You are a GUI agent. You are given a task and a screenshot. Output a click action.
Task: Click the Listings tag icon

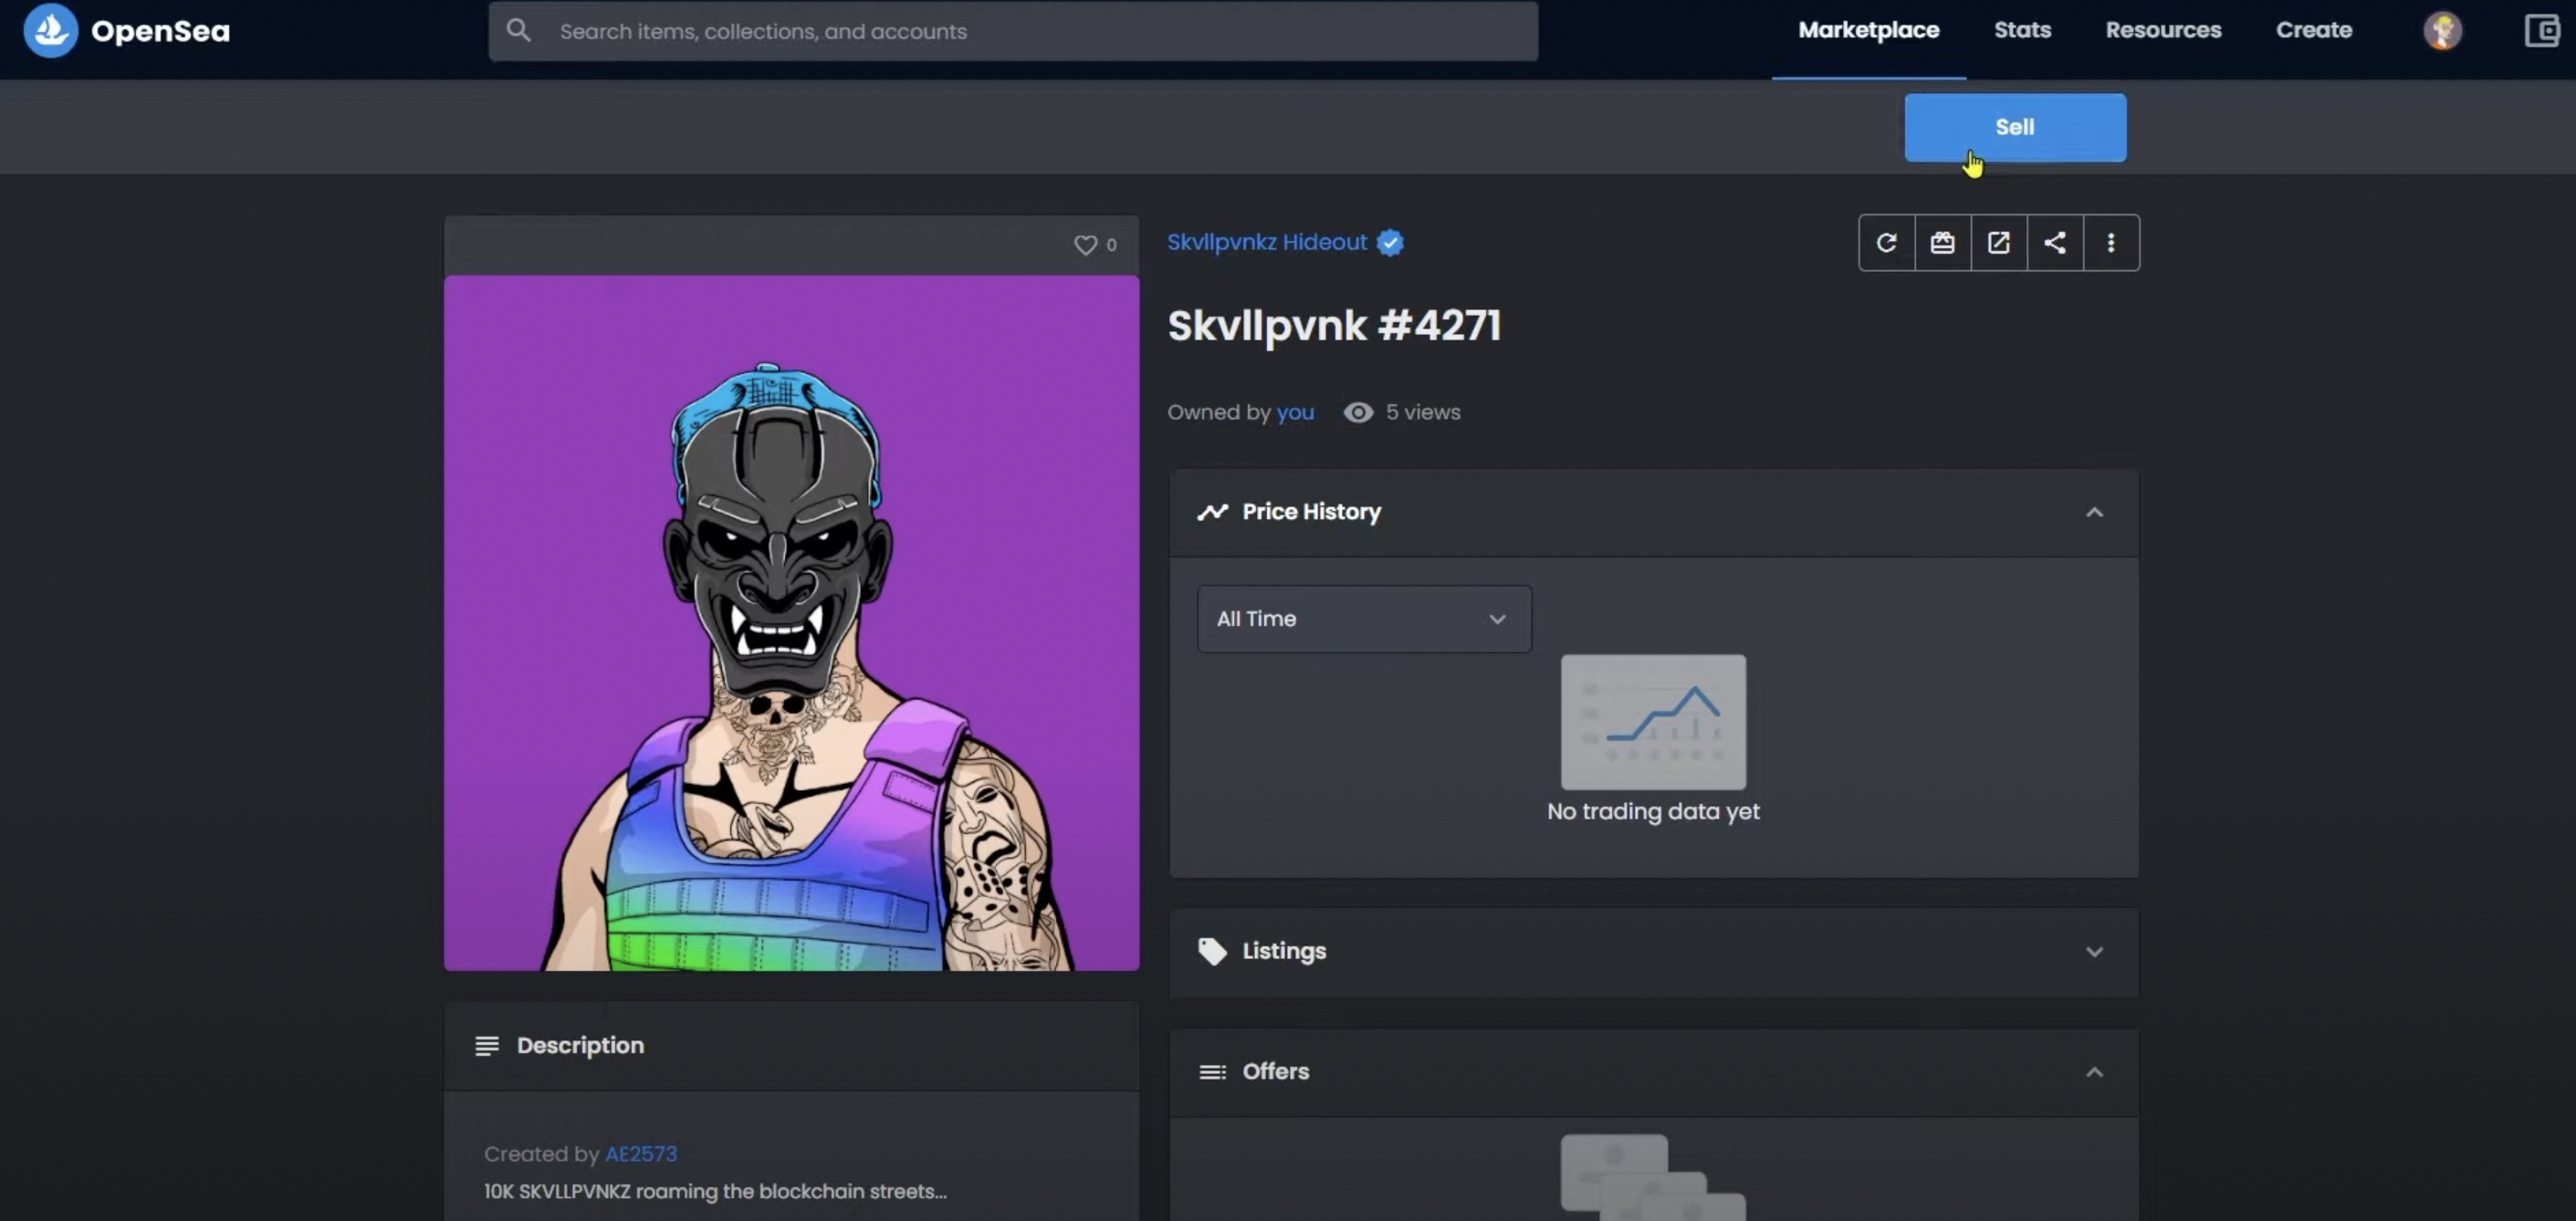(1212, 951)
